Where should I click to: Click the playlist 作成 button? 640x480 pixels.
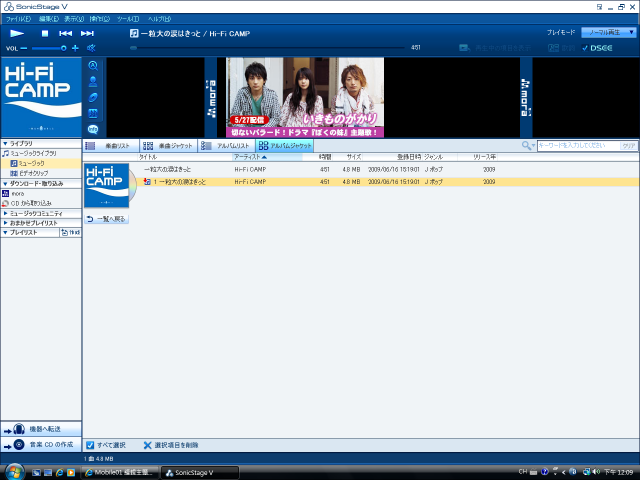(71, 233)
